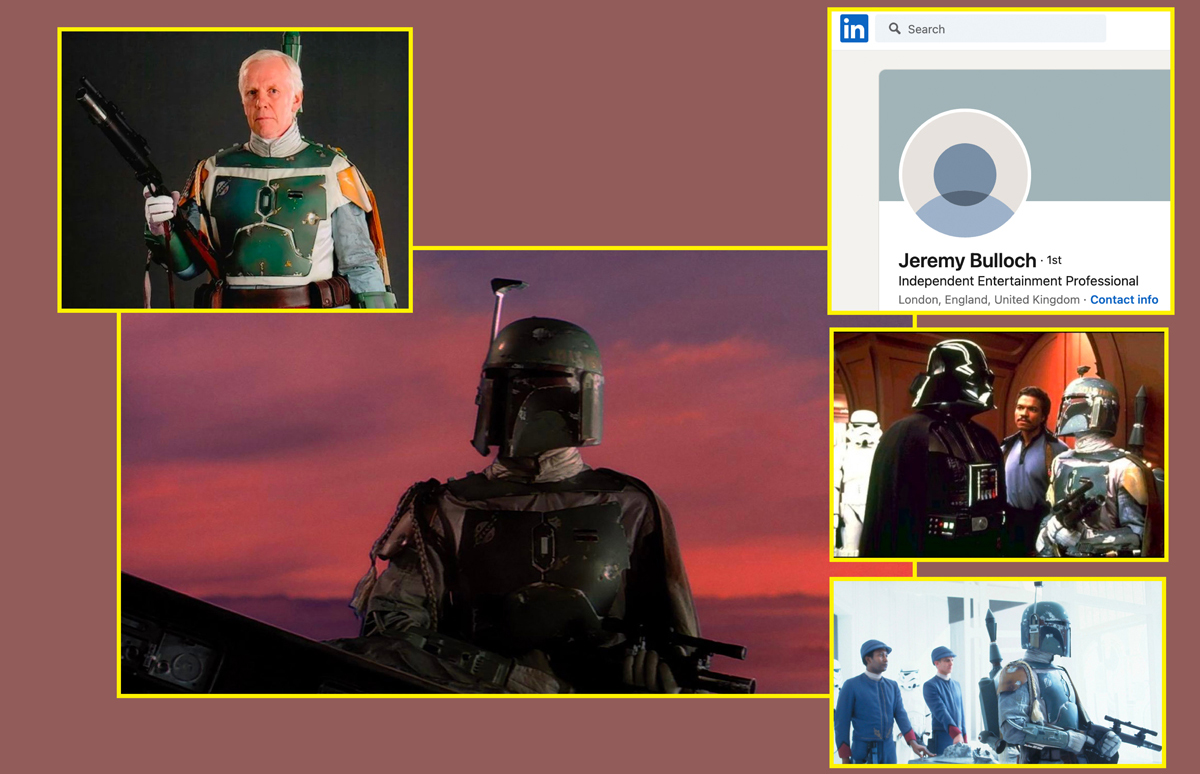Open the photo of the white-haired man in armor
The image size is (1200, 774).
235,170
